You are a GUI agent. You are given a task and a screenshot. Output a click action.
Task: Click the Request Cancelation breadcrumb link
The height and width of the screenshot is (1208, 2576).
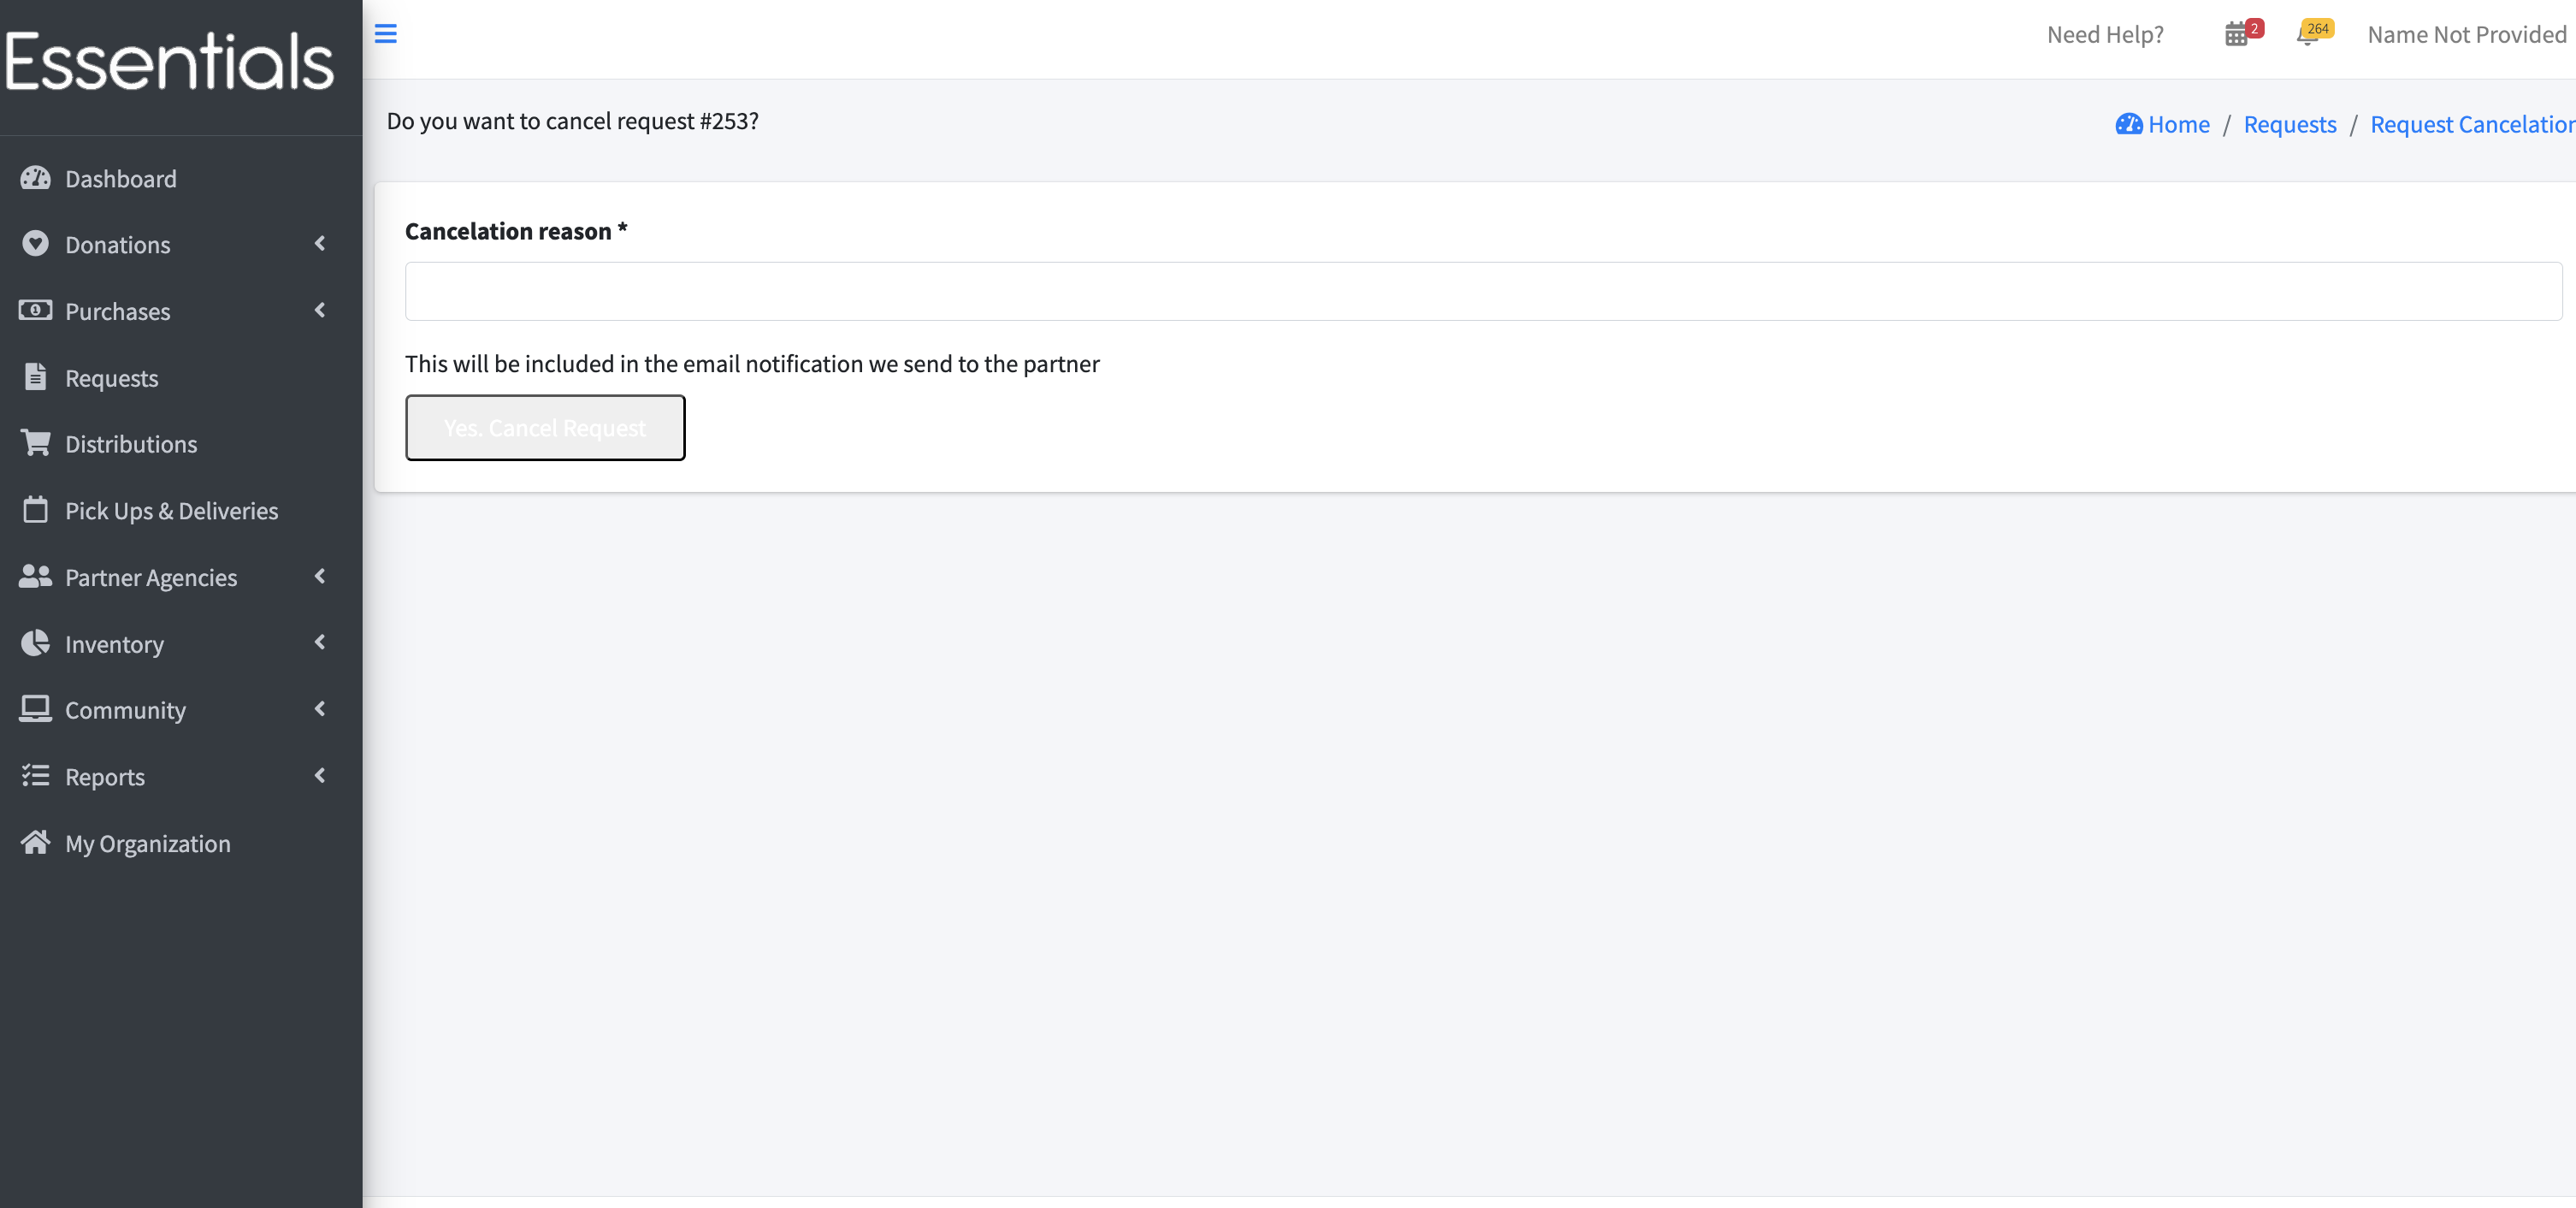click(2472, 124)
